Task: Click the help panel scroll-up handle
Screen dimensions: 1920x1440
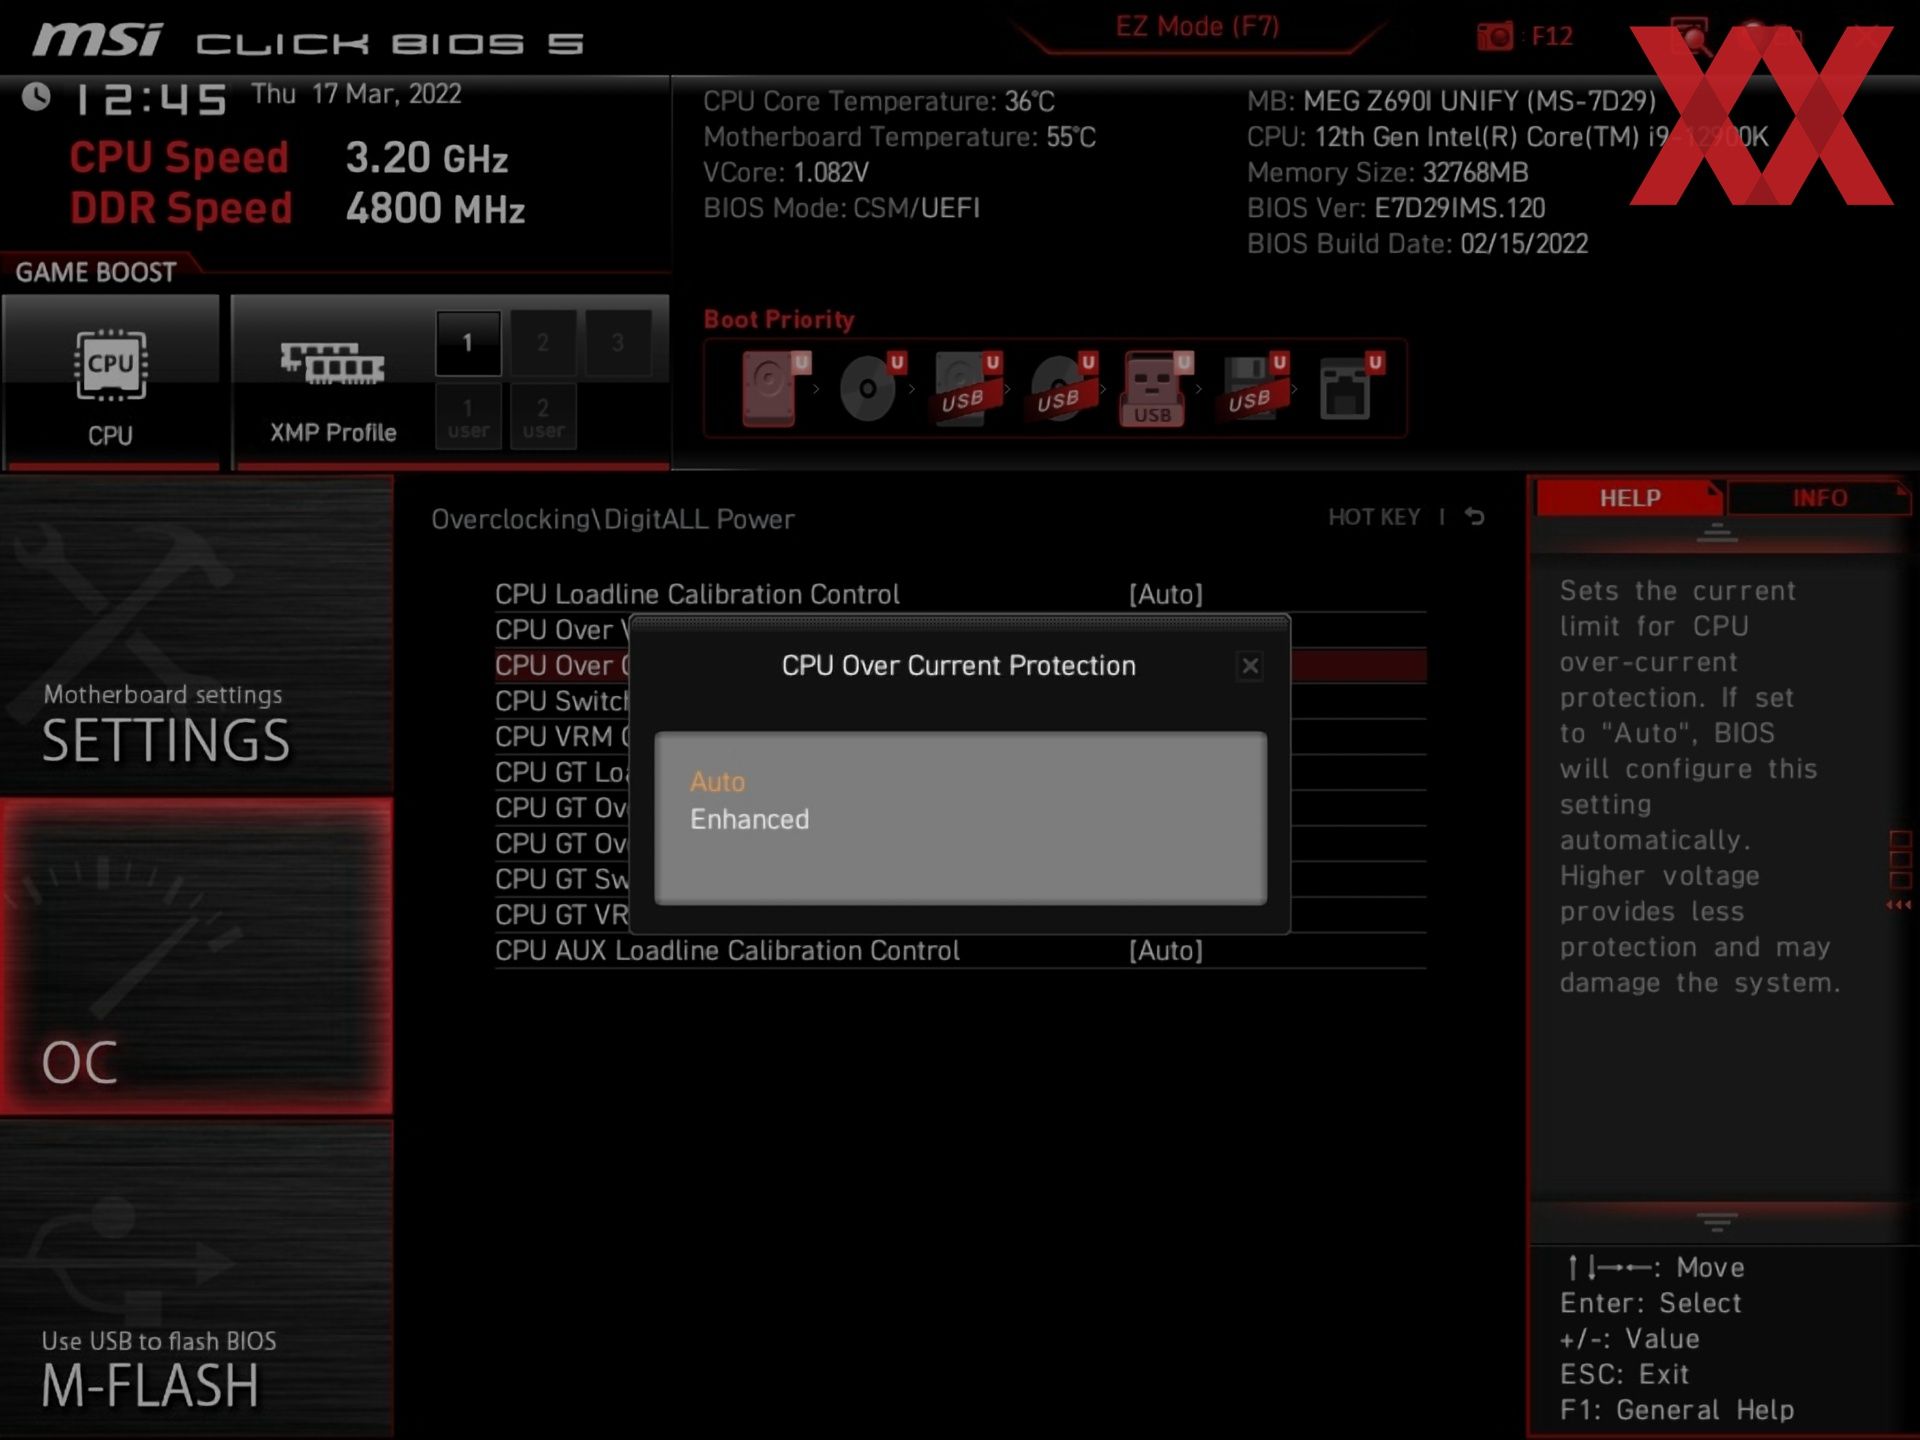Action: click(x=1717, y=533)
